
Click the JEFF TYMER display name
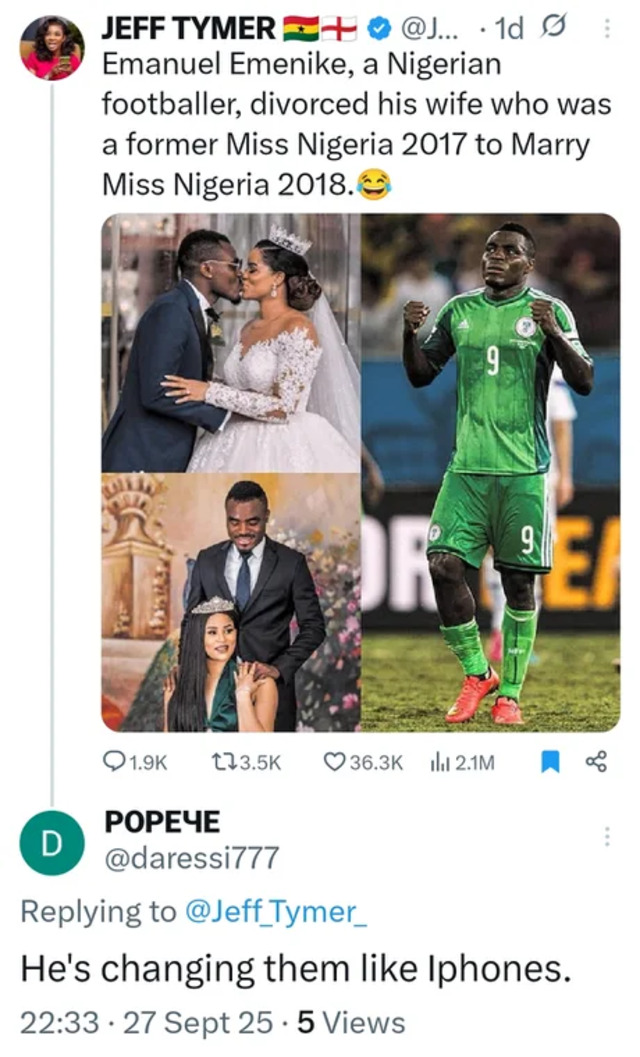(x=188, y=29)
